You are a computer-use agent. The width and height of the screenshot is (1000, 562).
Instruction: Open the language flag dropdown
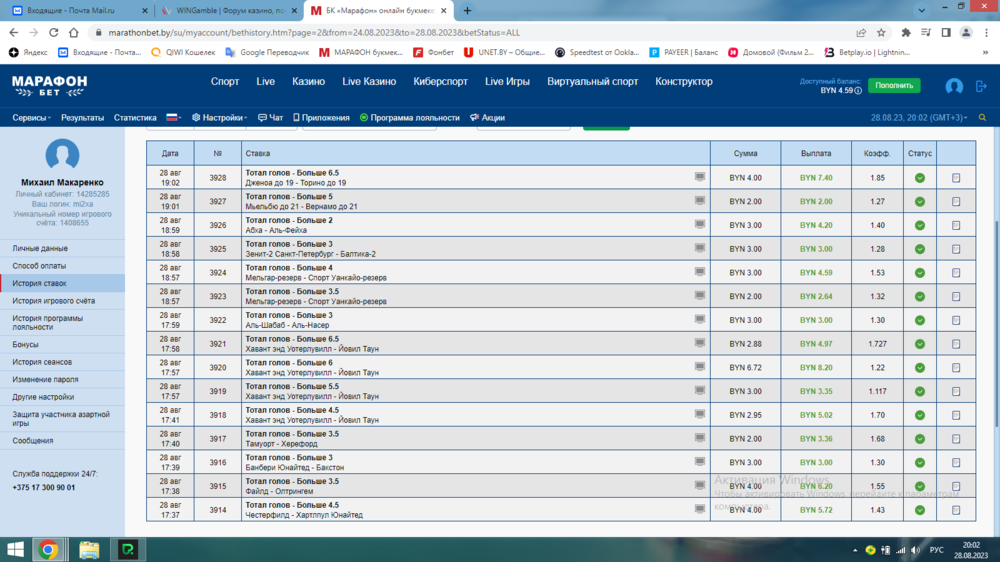click(x=174, y=118)
